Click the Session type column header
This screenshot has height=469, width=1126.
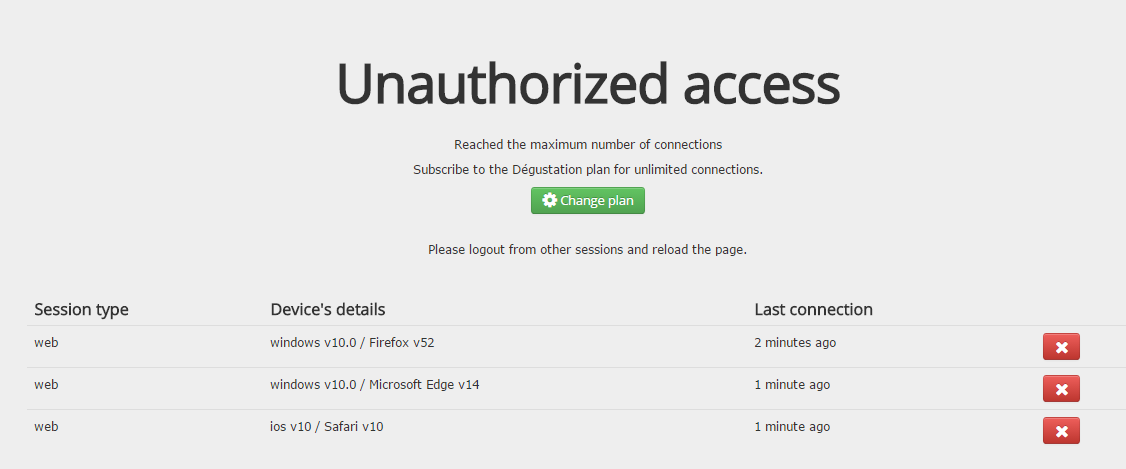(81, 309)
